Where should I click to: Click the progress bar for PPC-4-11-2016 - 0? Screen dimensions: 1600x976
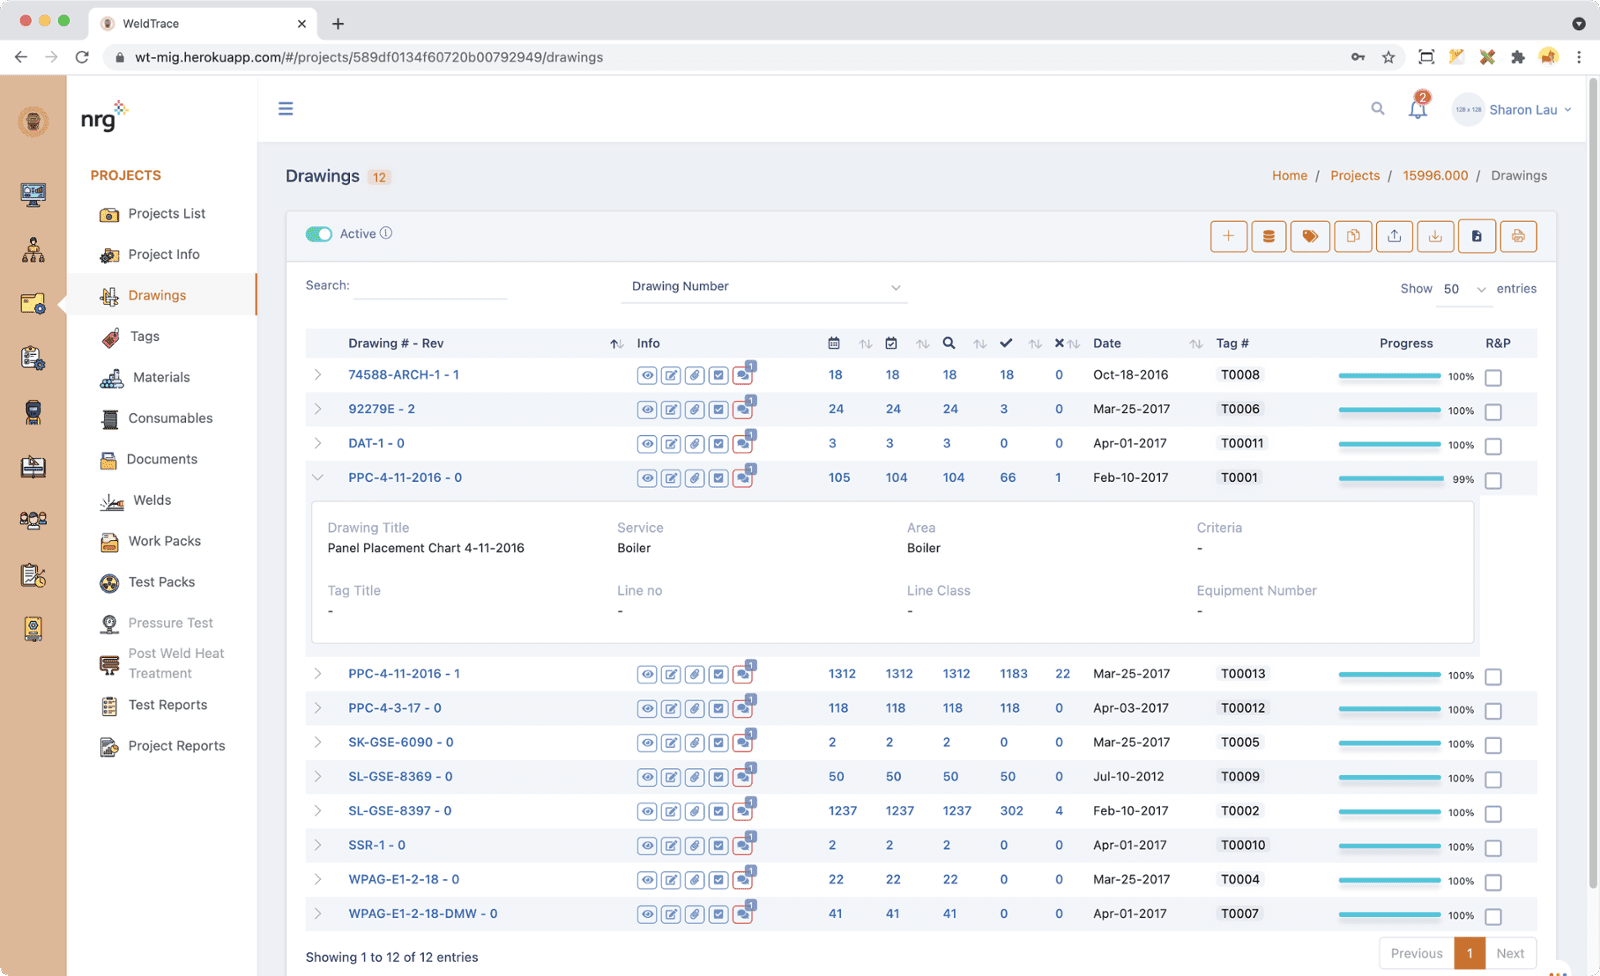[1391, 479]
